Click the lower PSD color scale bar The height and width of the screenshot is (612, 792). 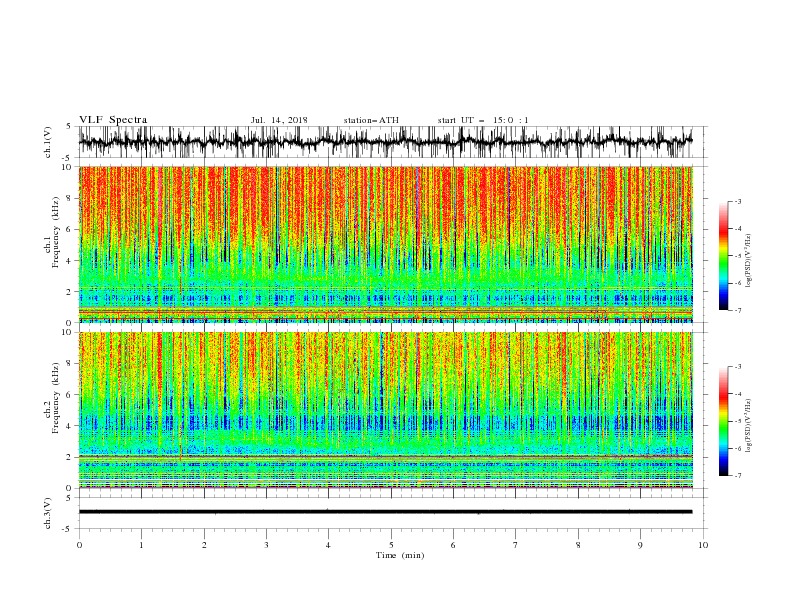click(723, 421)
